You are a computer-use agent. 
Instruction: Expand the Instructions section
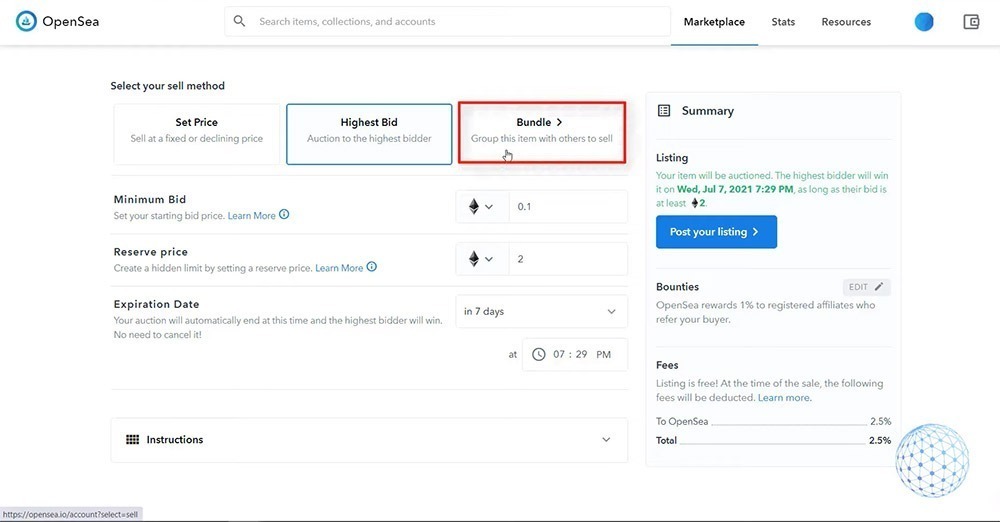click(x=605, y=440)
